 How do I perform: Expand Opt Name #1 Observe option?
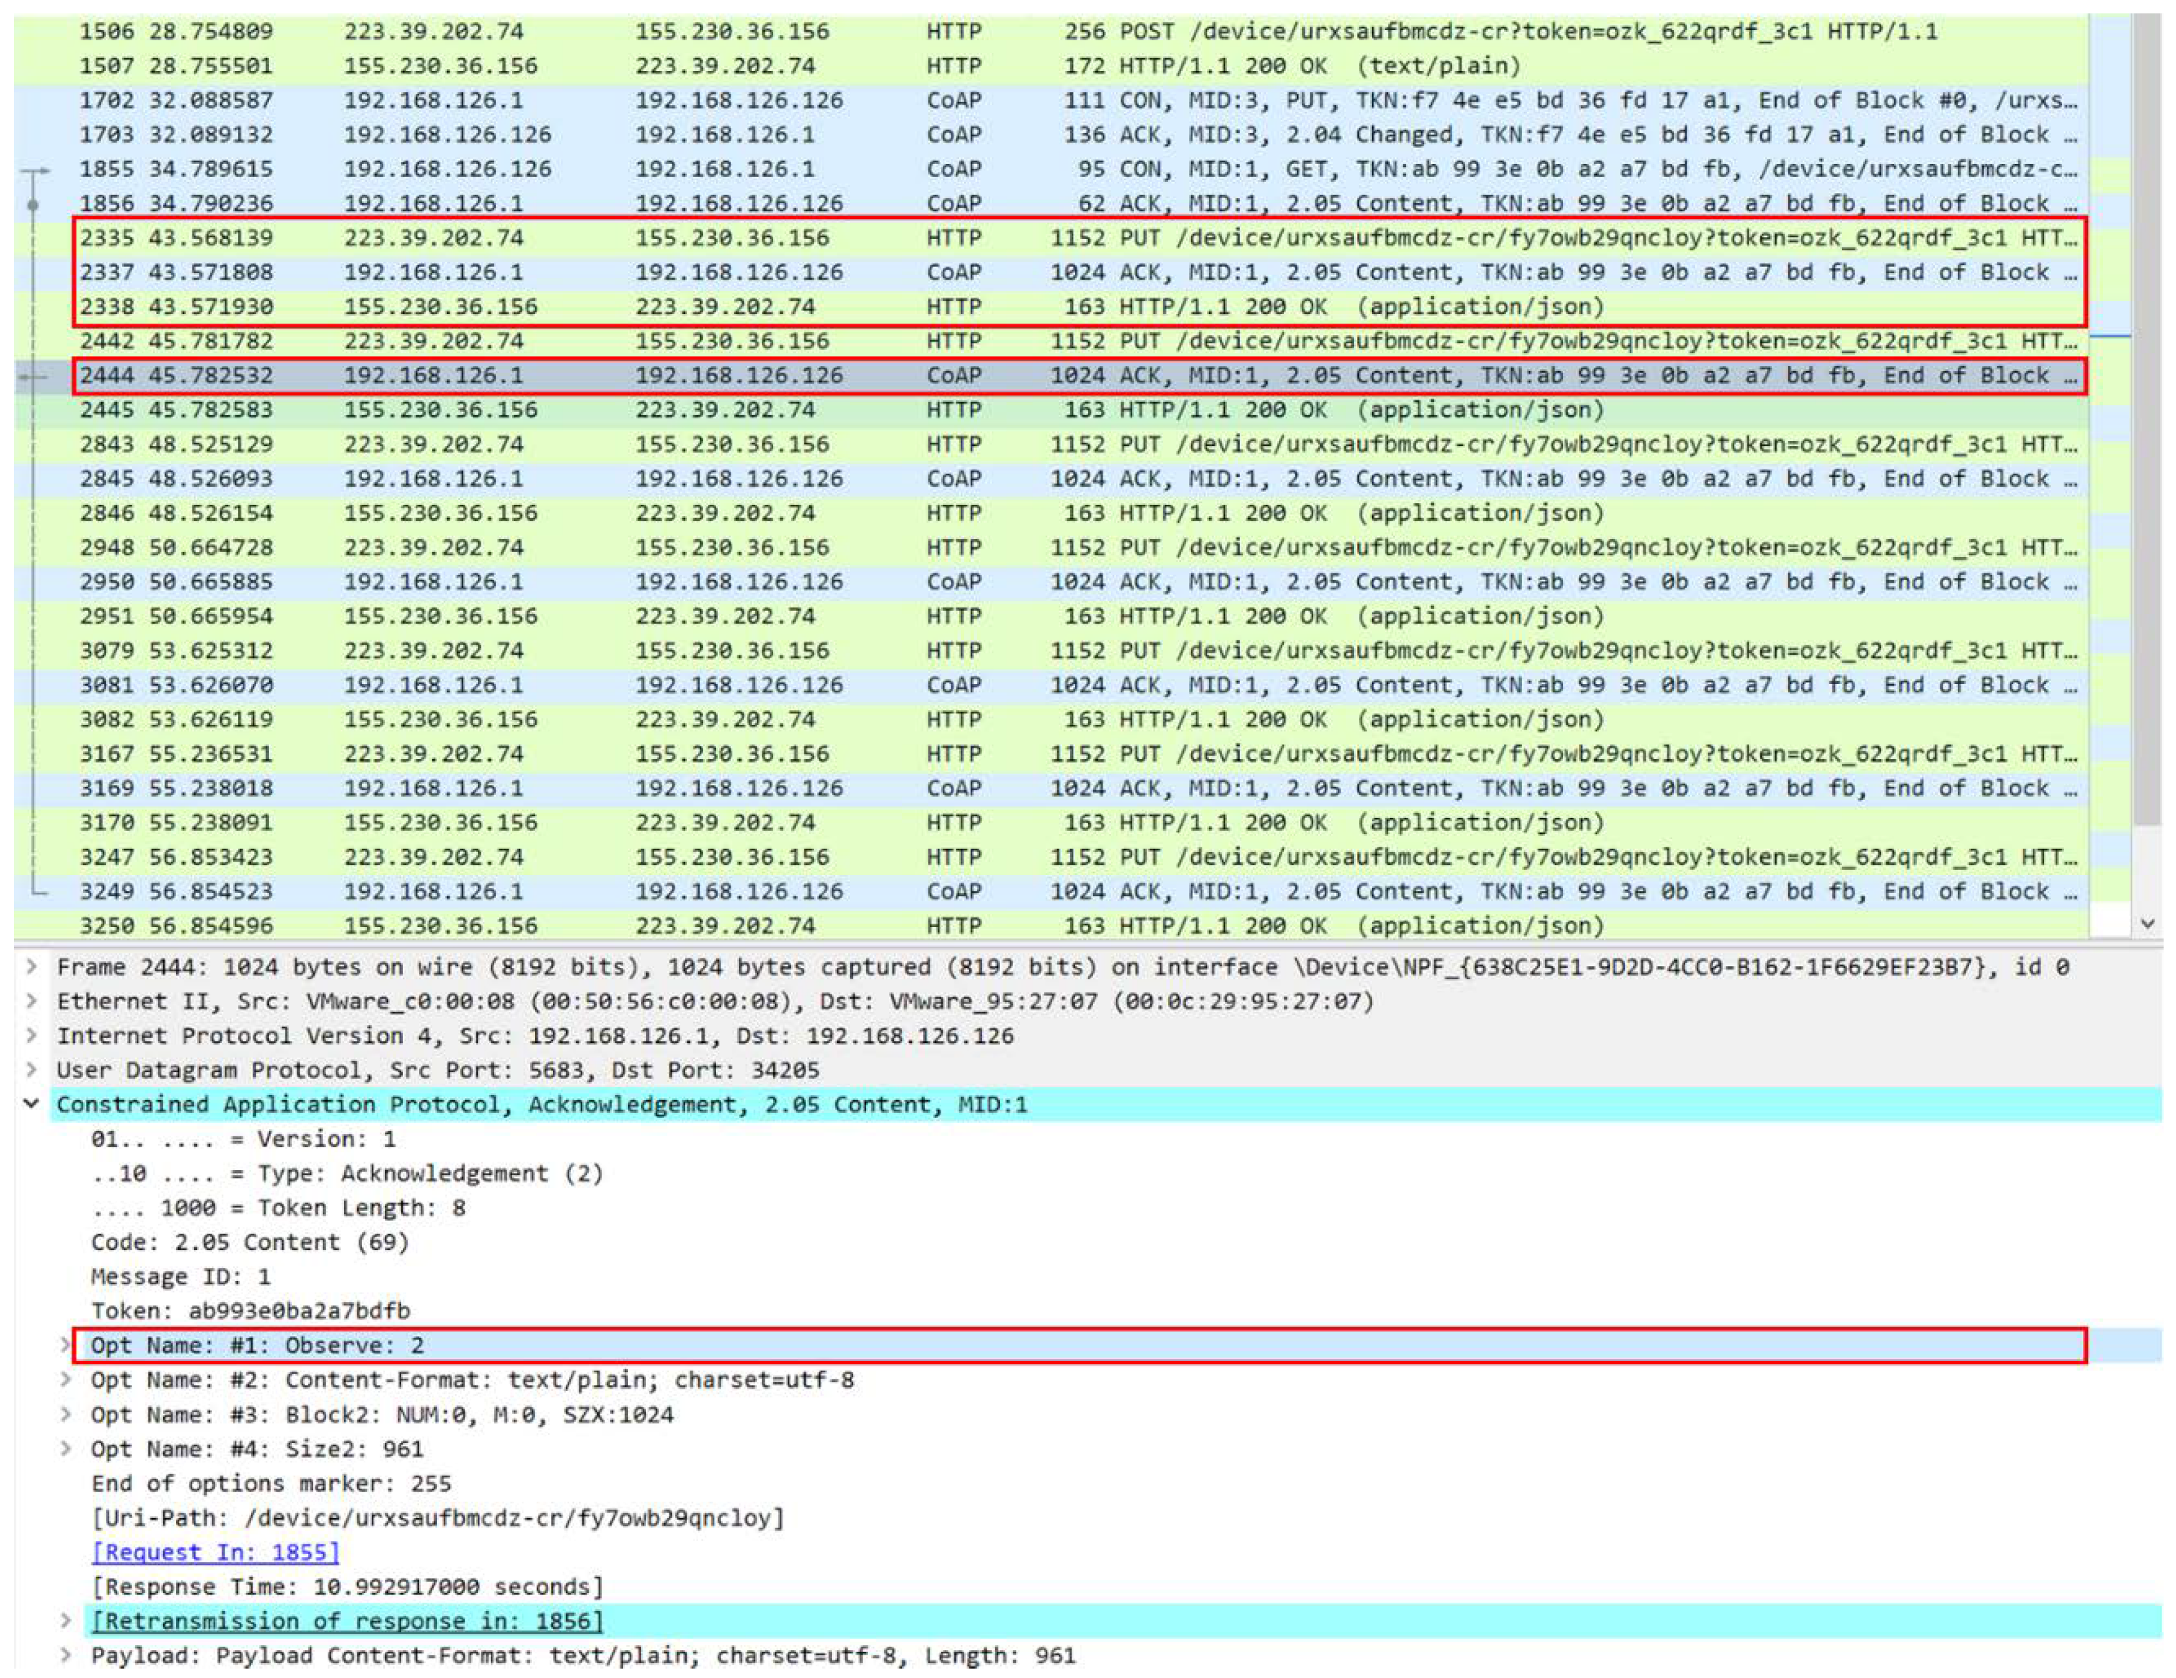[66, 1345]
